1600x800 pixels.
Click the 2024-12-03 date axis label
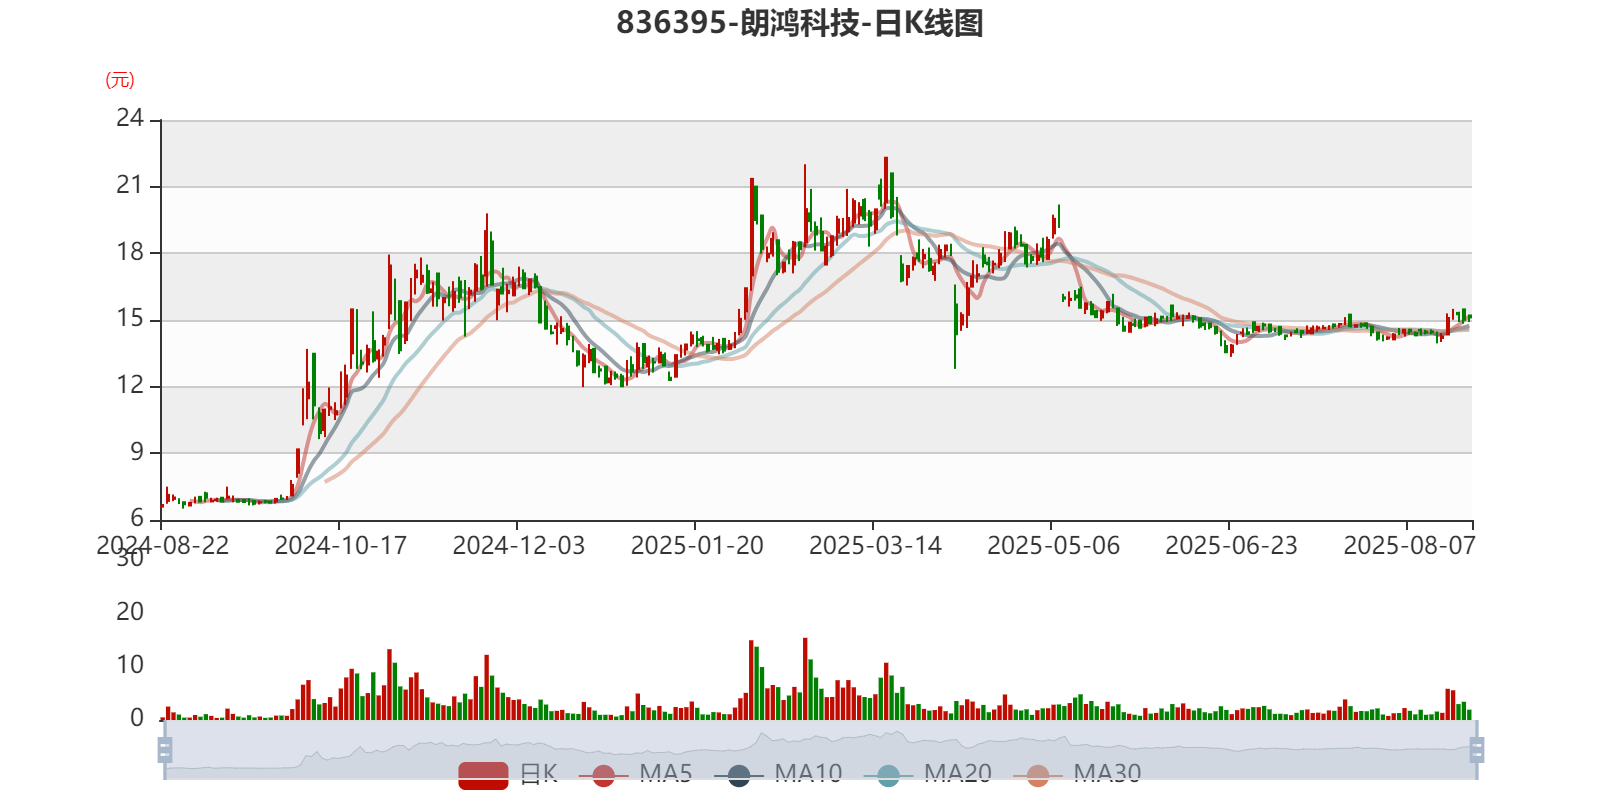[x=518, y=546]
